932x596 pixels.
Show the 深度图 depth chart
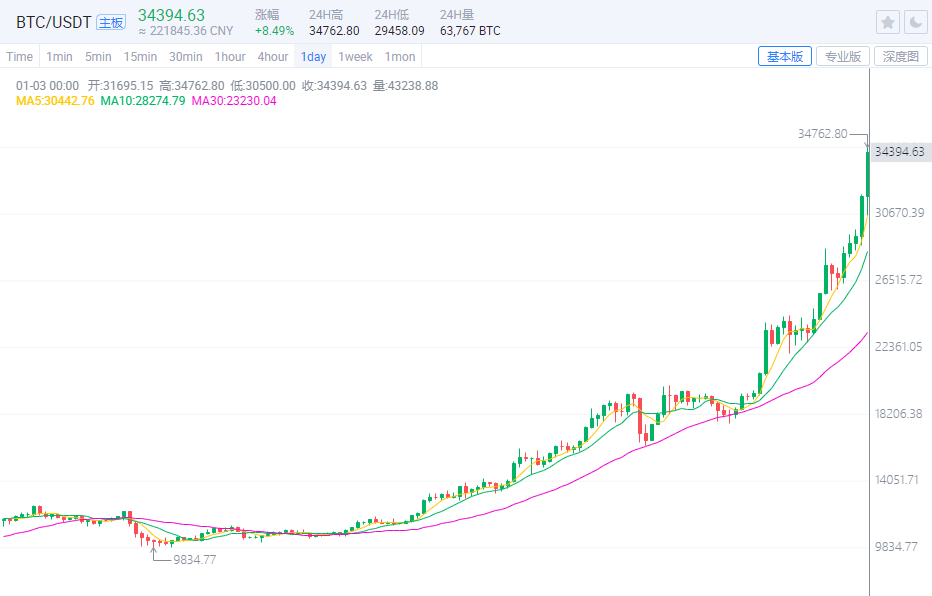tap(900, 56)
